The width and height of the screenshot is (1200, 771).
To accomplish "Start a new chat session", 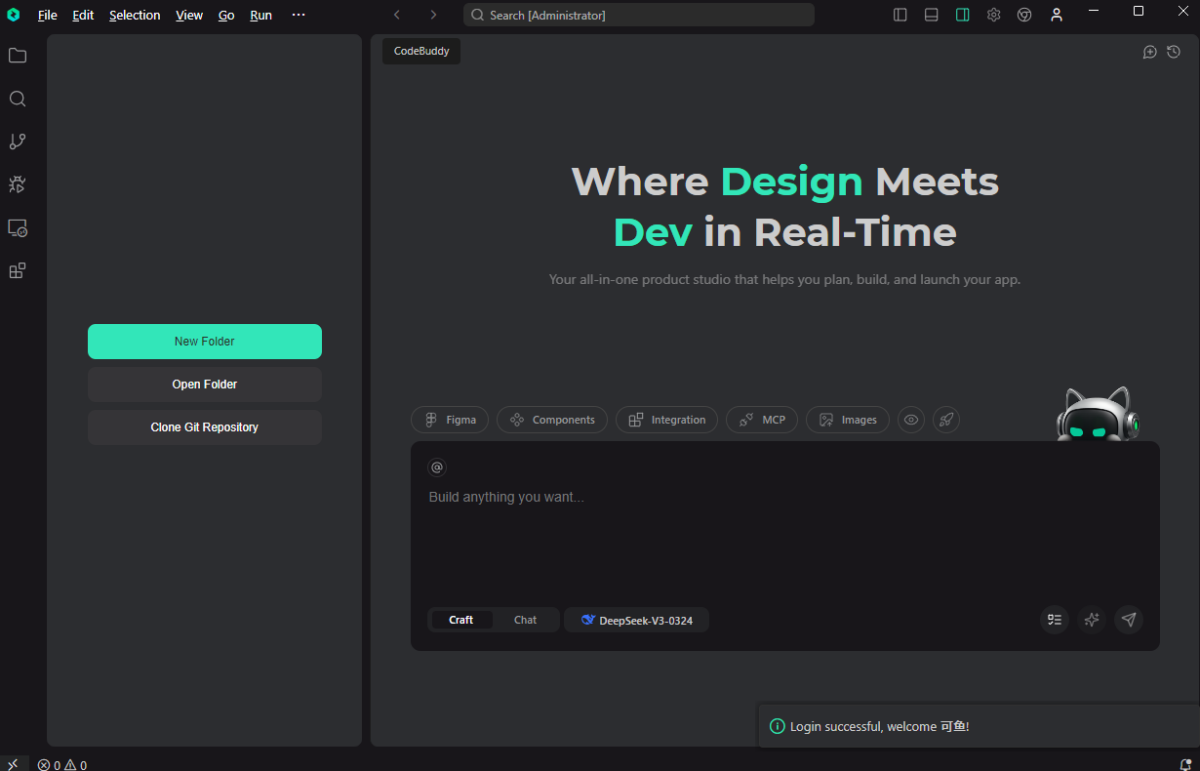I will click(x=1150, y=52).
